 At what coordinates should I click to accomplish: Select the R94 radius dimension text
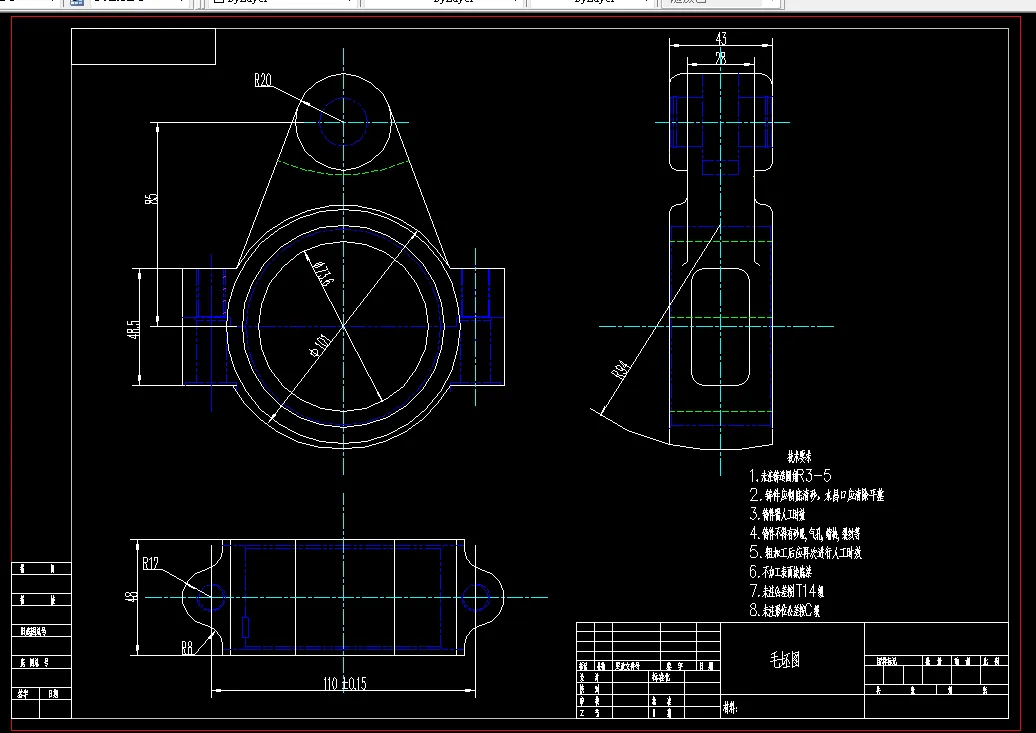[620, 370]
